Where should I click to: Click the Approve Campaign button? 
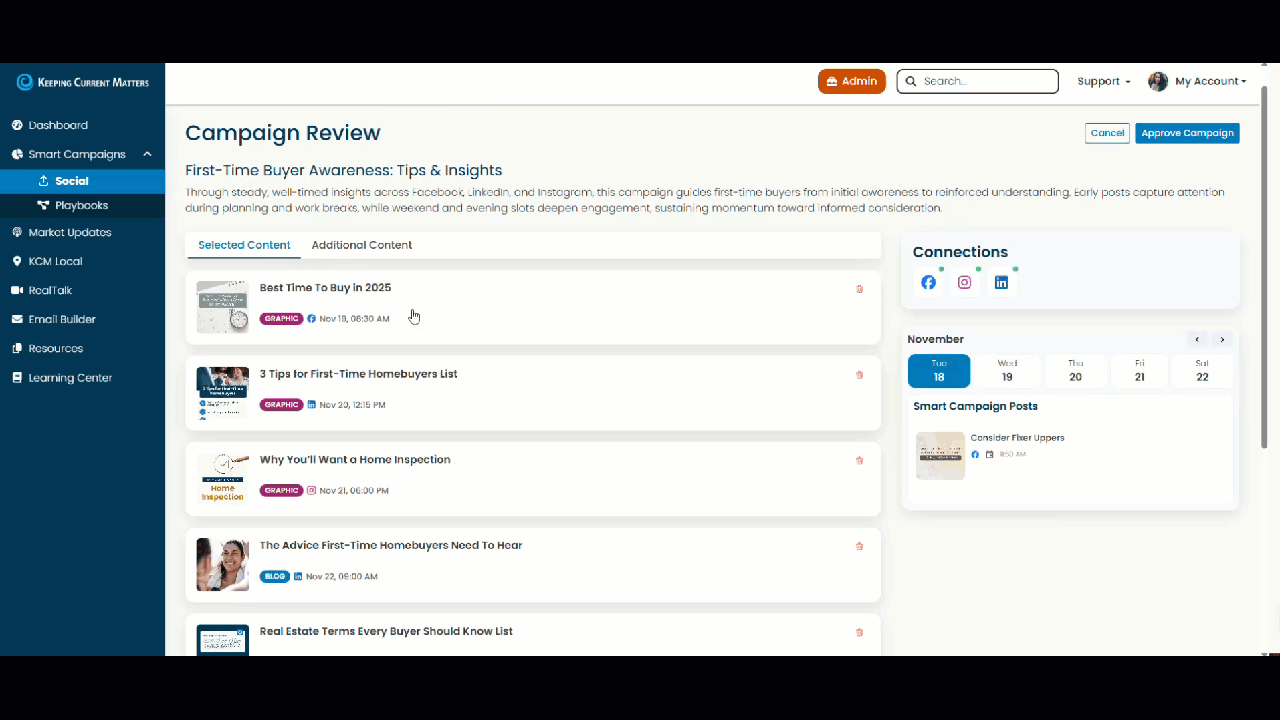[x=1187, y=133]
